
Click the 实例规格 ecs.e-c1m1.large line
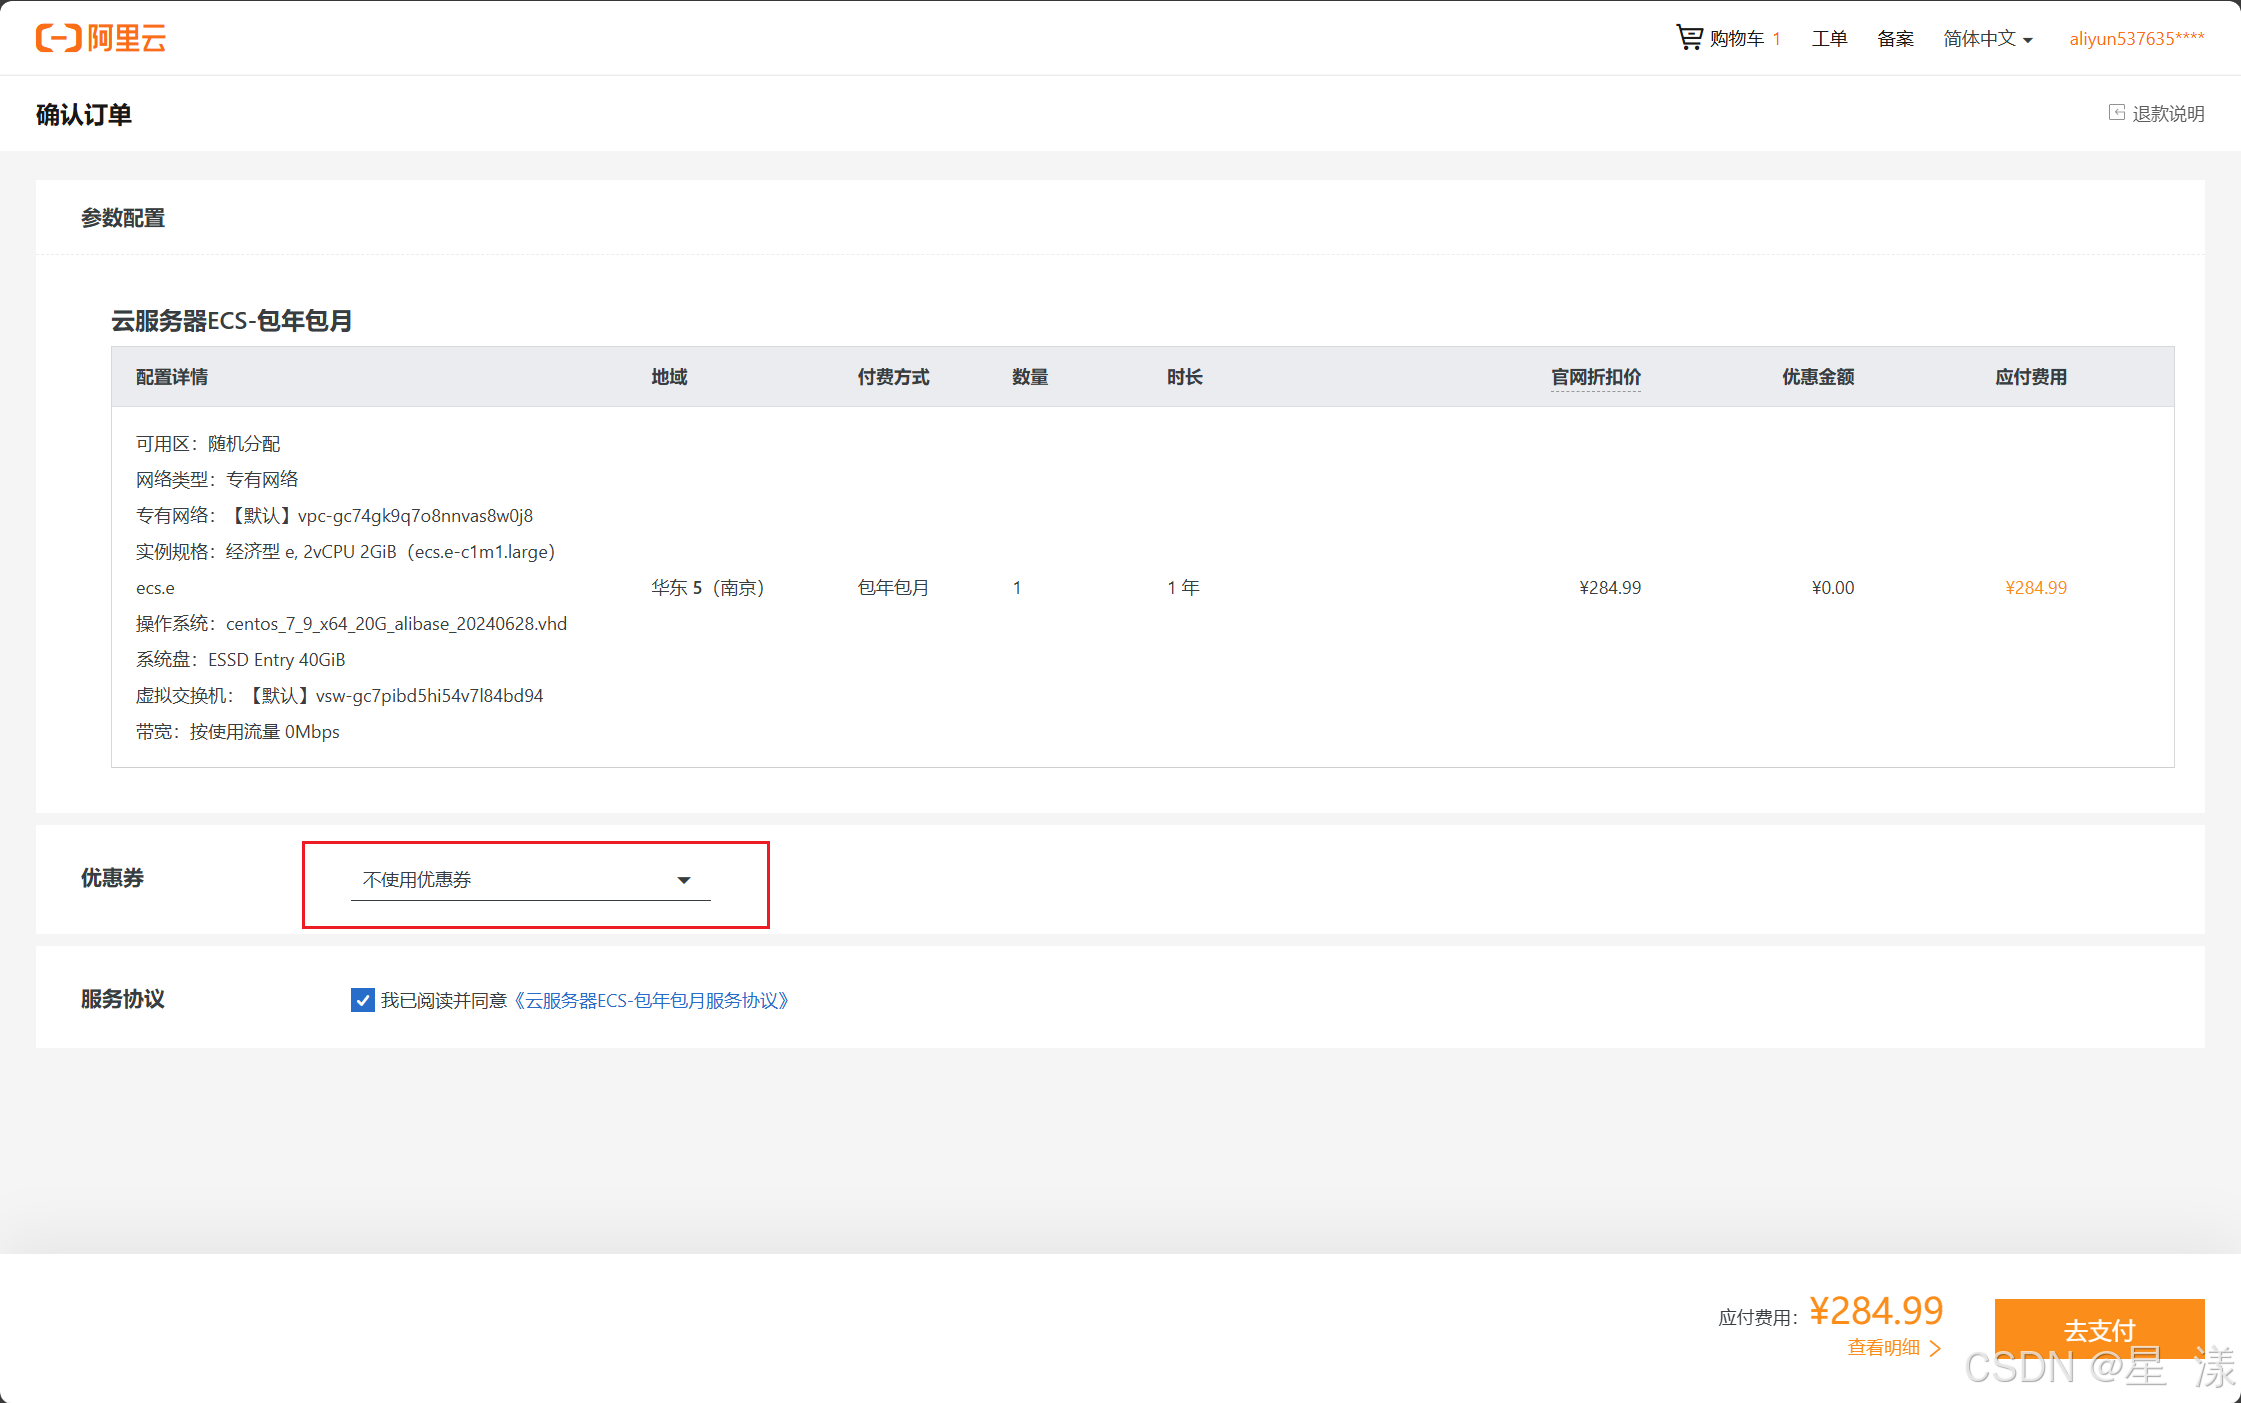345,551
